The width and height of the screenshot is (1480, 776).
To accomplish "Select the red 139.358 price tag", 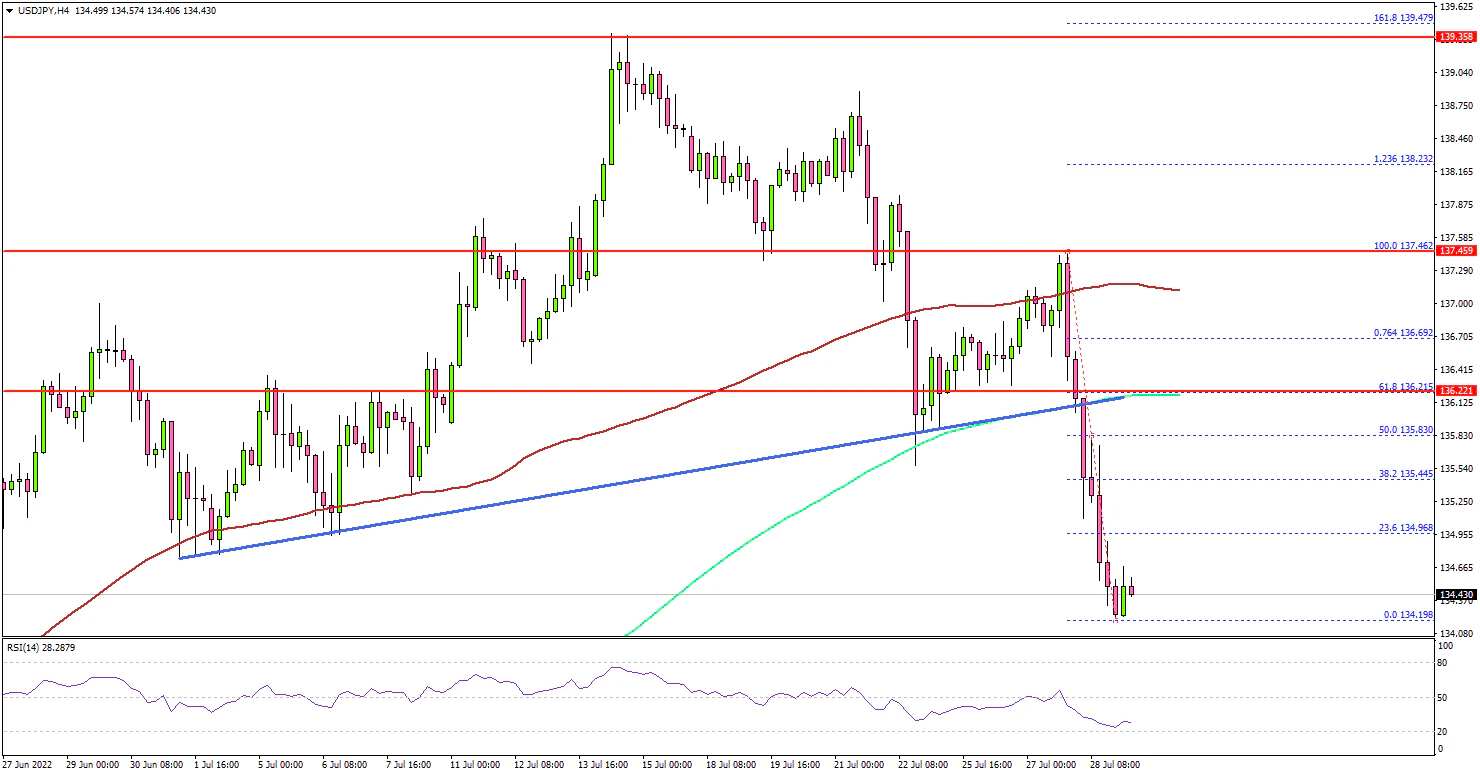I will [x=1456, y=37].
